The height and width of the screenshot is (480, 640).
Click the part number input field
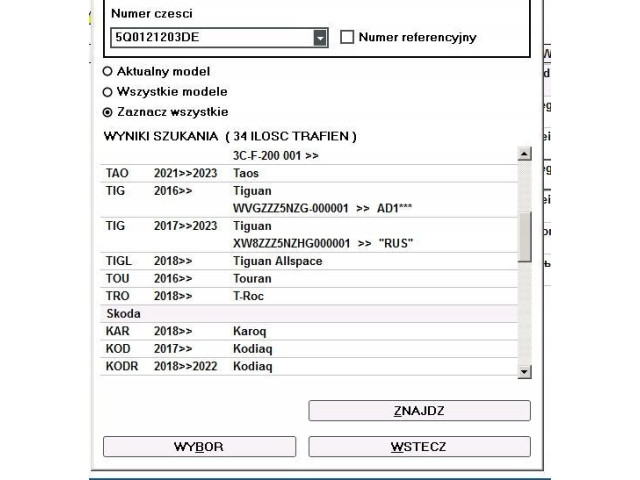(210, 38)
